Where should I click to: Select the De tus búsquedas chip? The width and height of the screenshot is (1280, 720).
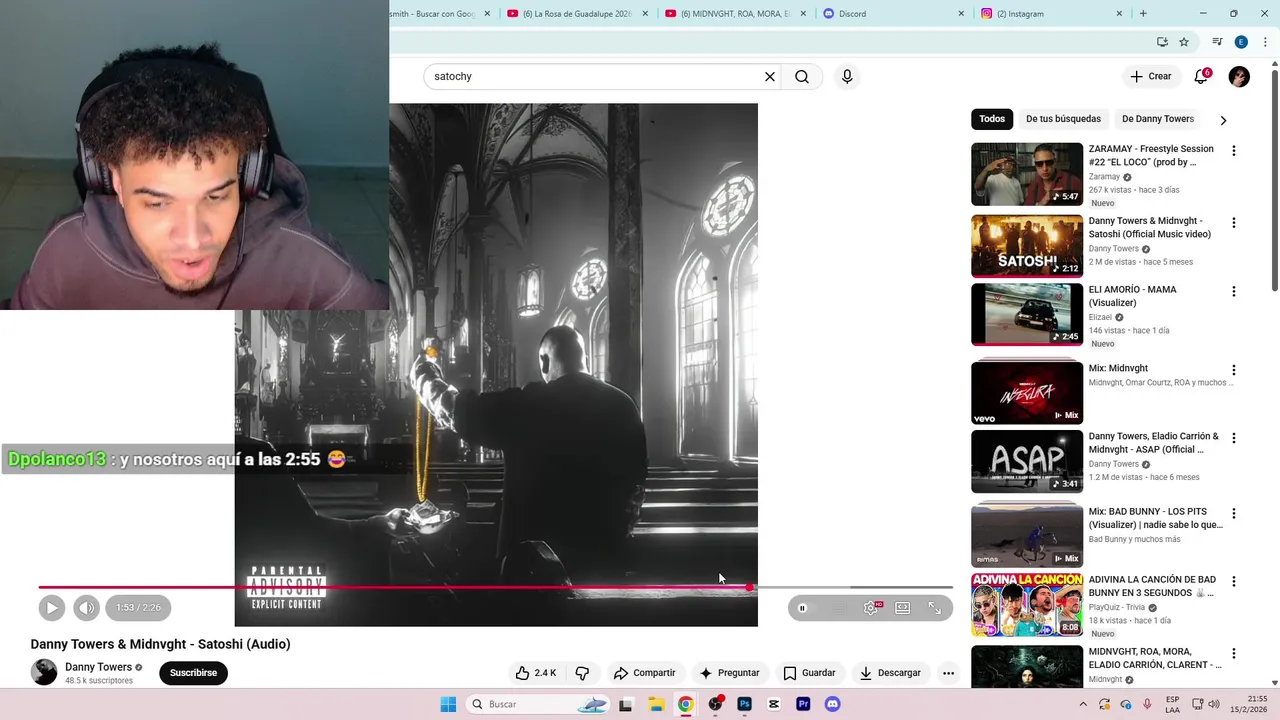click(x=1063, y=119)
